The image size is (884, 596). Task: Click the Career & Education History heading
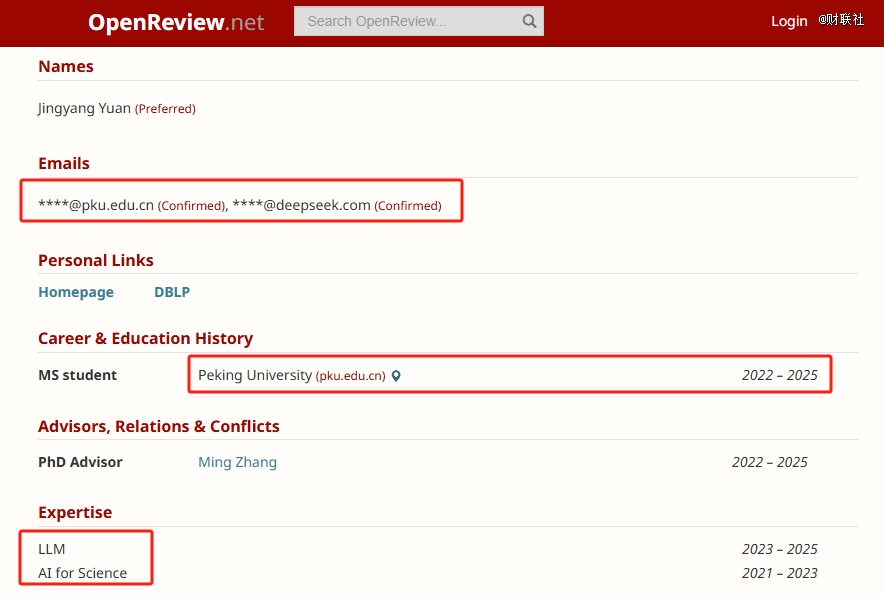(145, 338)
